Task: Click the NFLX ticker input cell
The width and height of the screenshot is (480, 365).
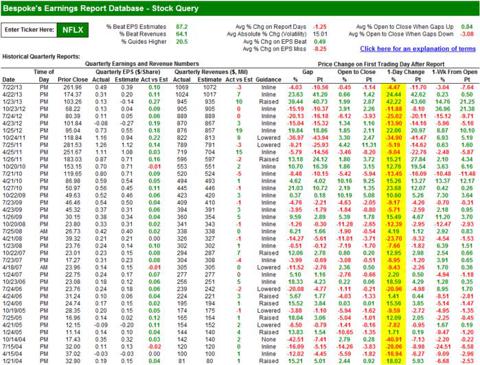Action: click(72, 30)
